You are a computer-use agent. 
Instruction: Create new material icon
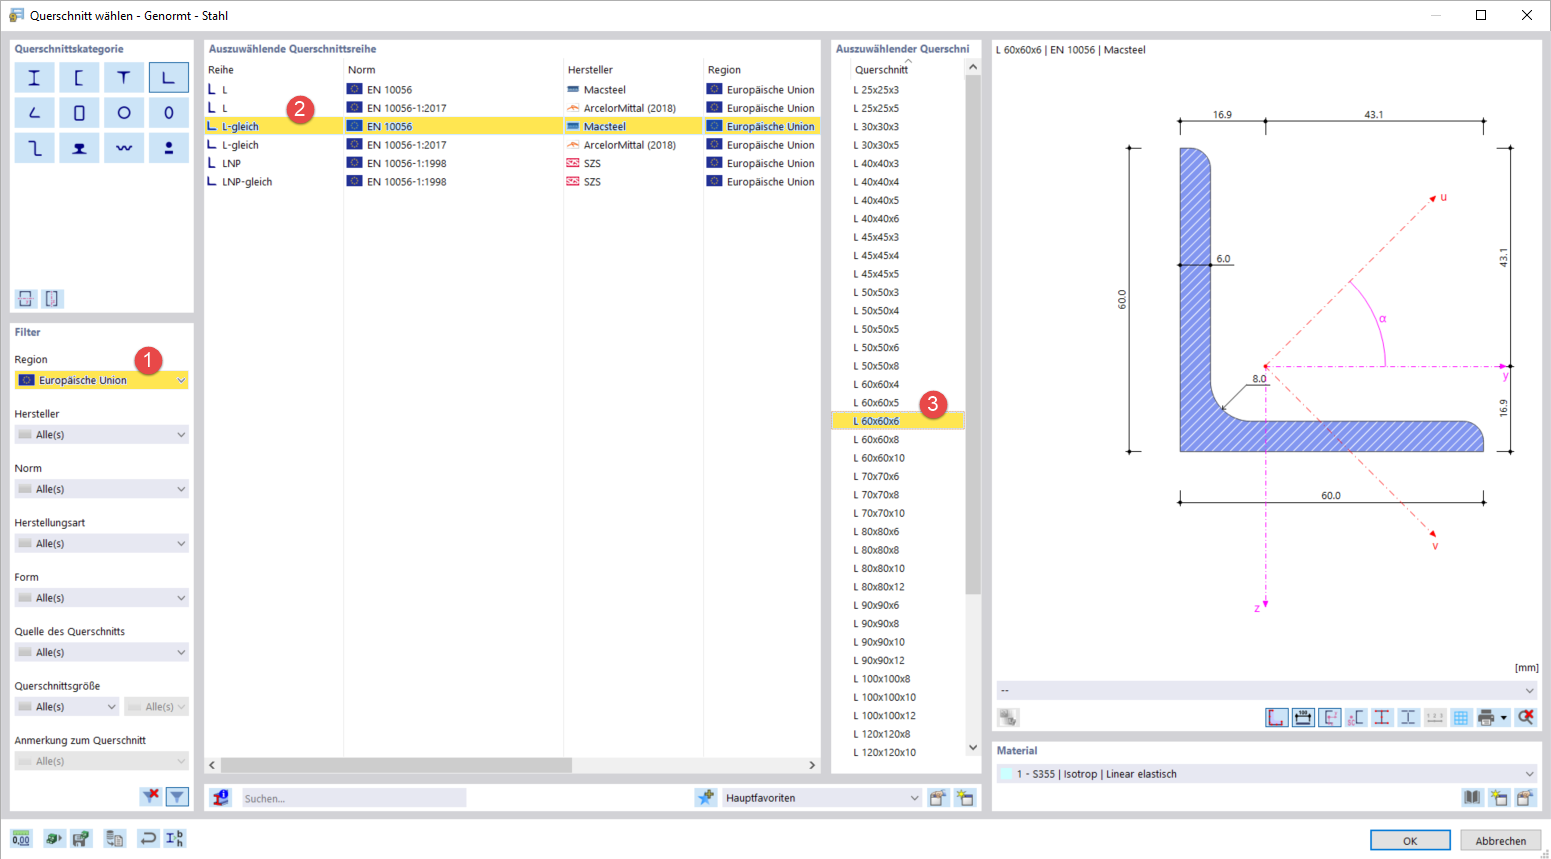tap(1498, 797)
